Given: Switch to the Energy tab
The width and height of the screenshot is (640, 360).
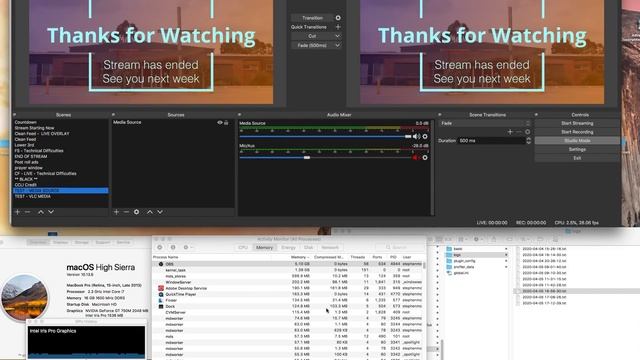Looking at the screenshot, I should point(288,247).
